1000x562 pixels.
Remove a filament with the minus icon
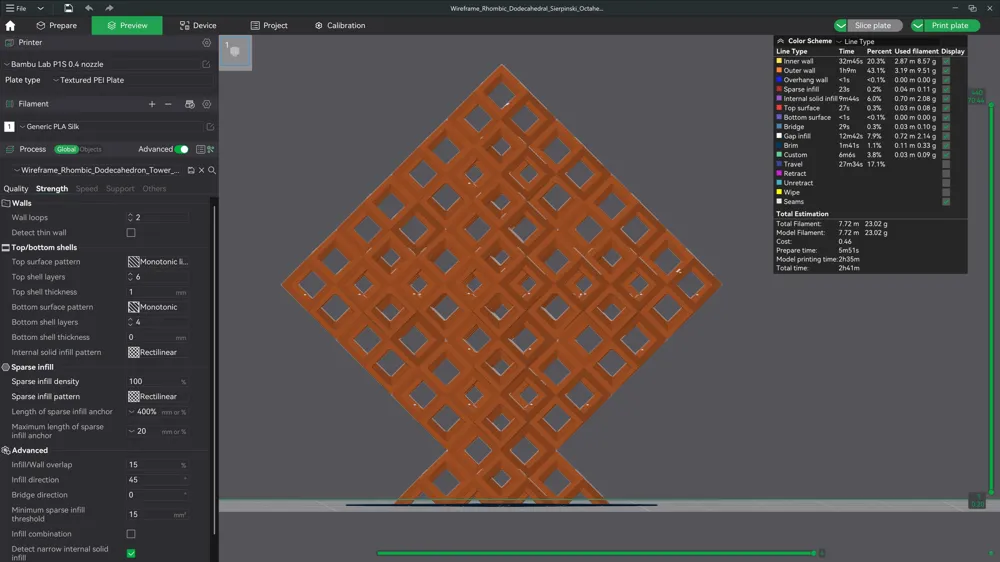[168, 104]
